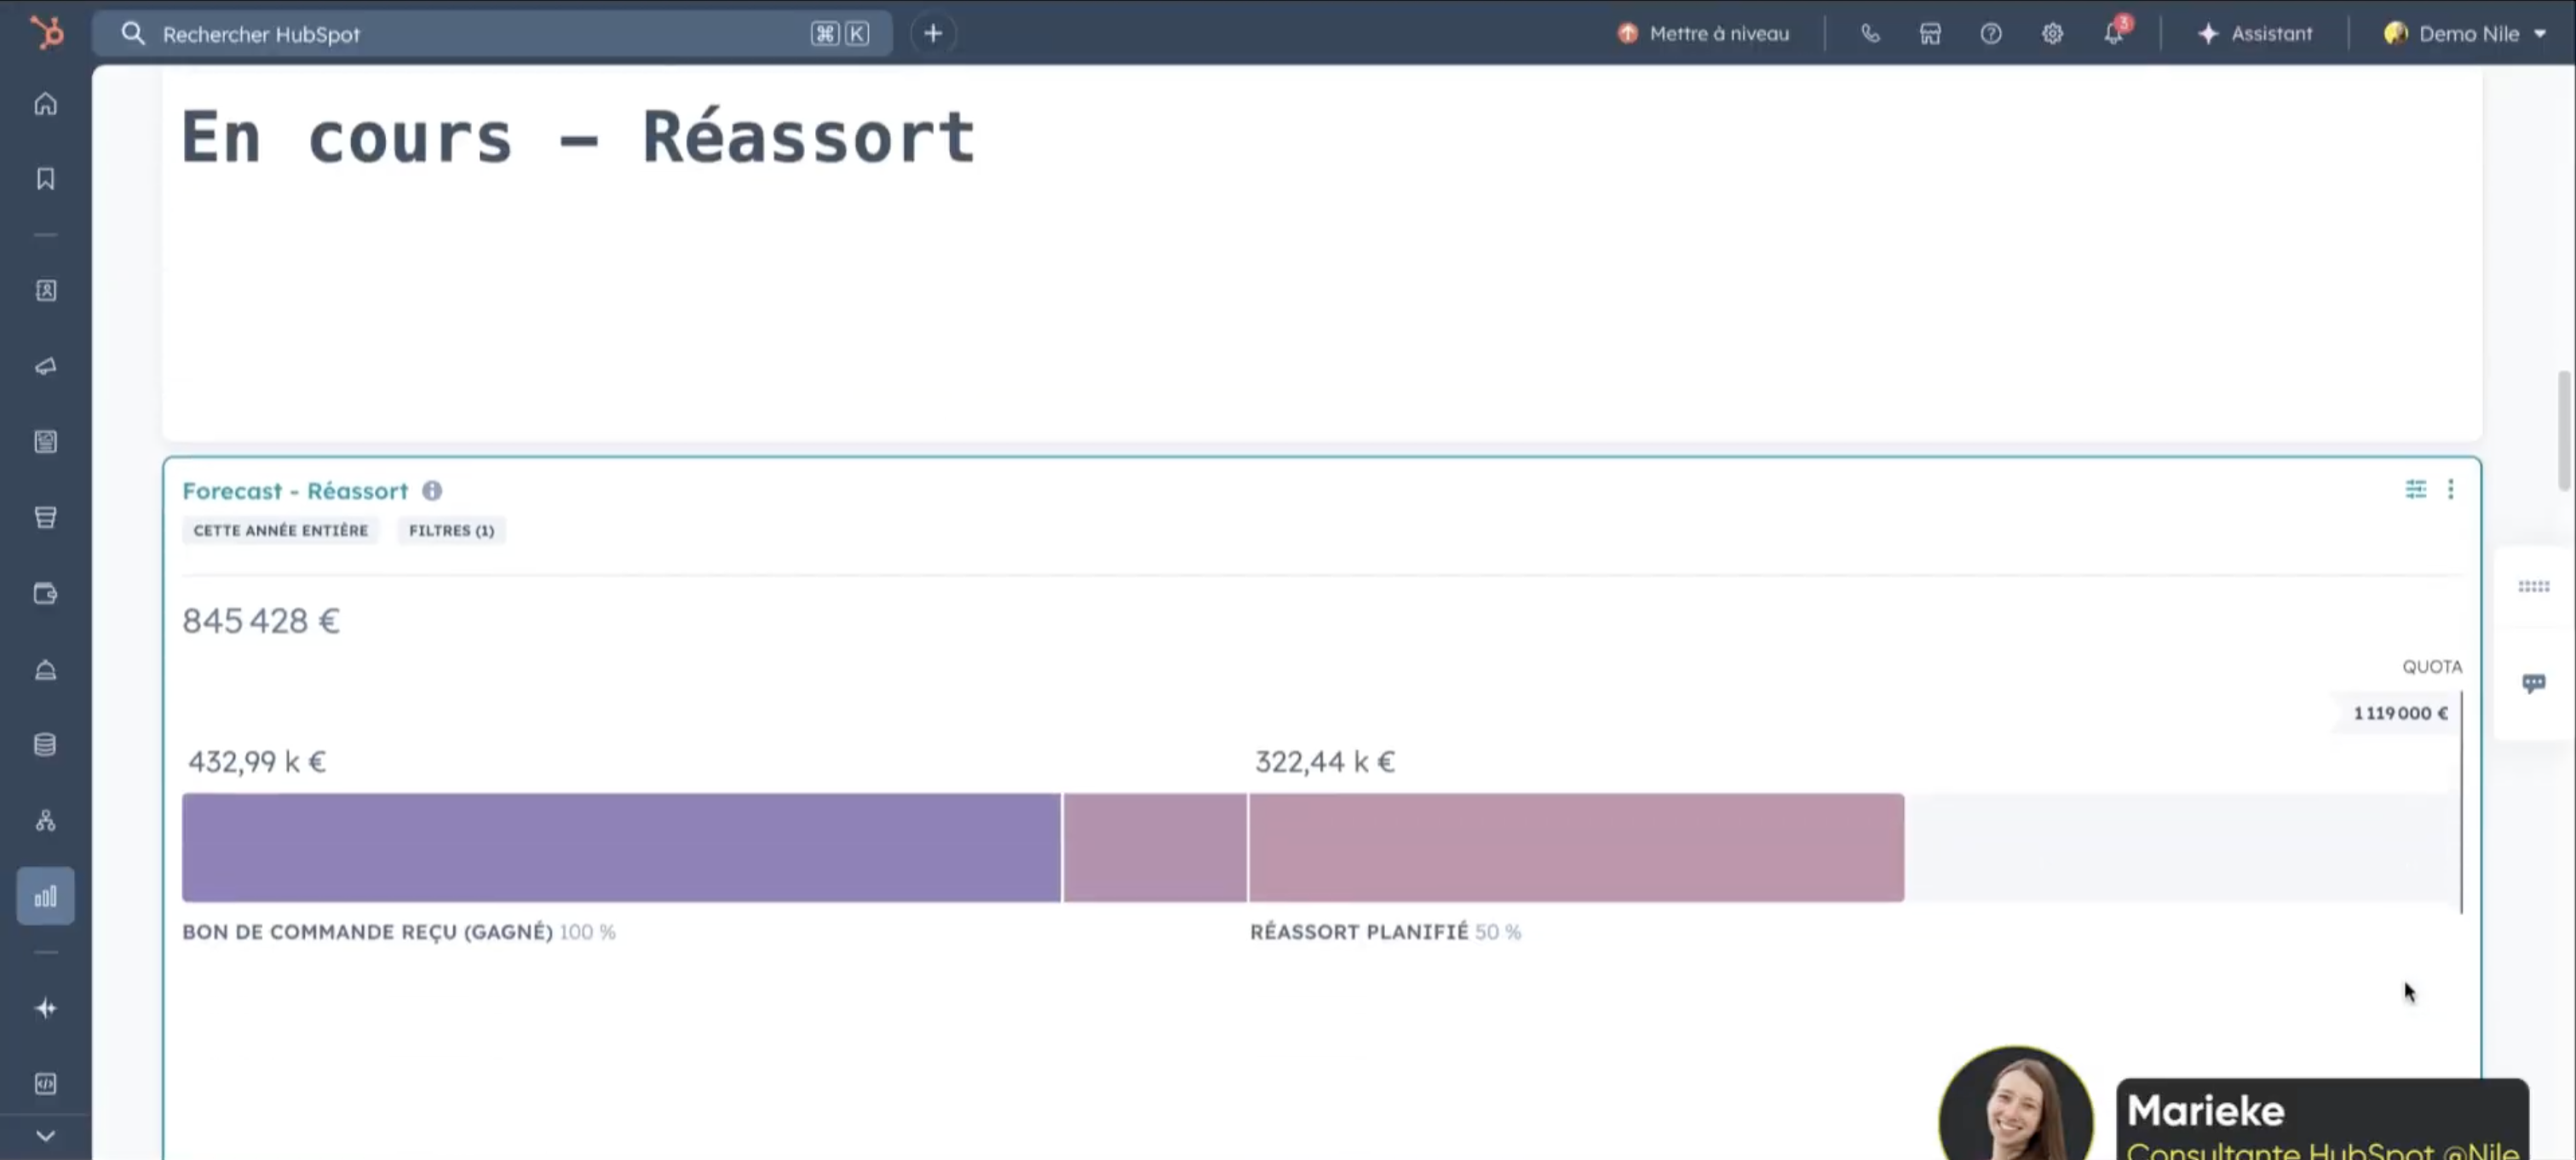2576x1160 pixels.
Task: Open the Marketing megaphone sidebar icon
Action: click(x=46, y=366)
